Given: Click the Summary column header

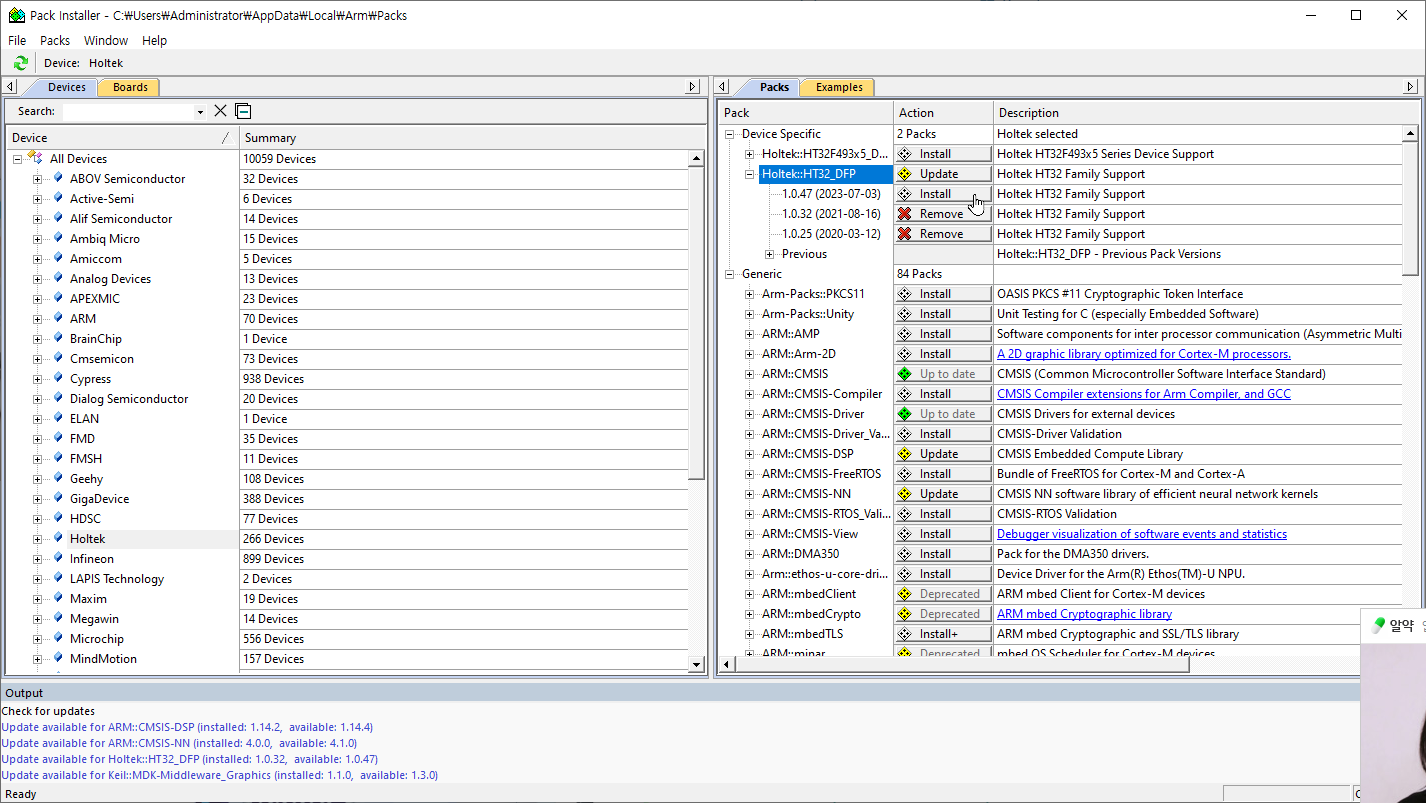Looking at the screenshot, I should coord(472,138).
